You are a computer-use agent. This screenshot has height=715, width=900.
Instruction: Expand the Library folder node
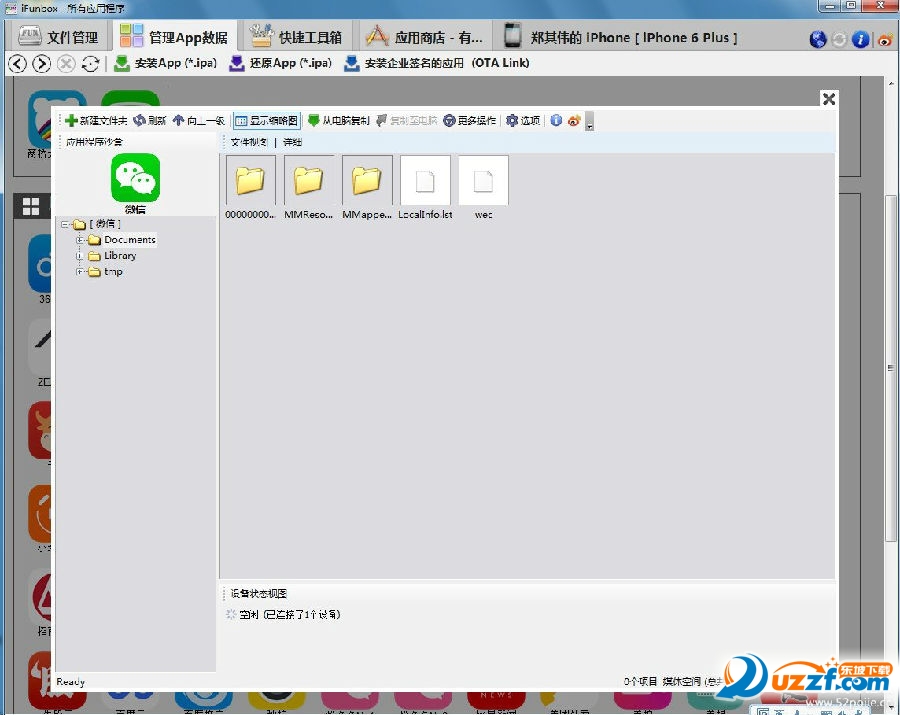80,256
